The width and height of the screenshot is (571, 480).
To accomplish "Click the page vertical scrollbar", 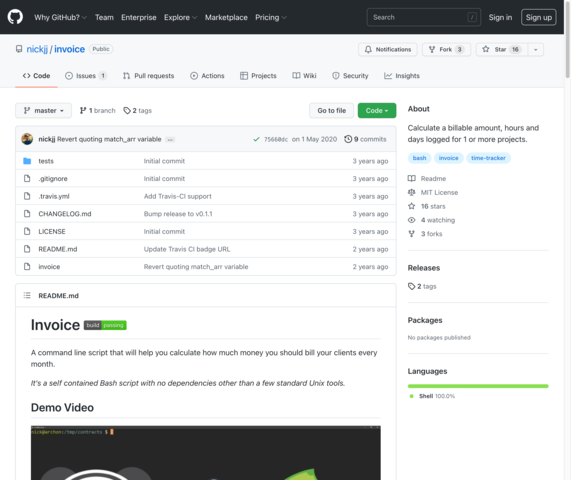I will point(567,39).
